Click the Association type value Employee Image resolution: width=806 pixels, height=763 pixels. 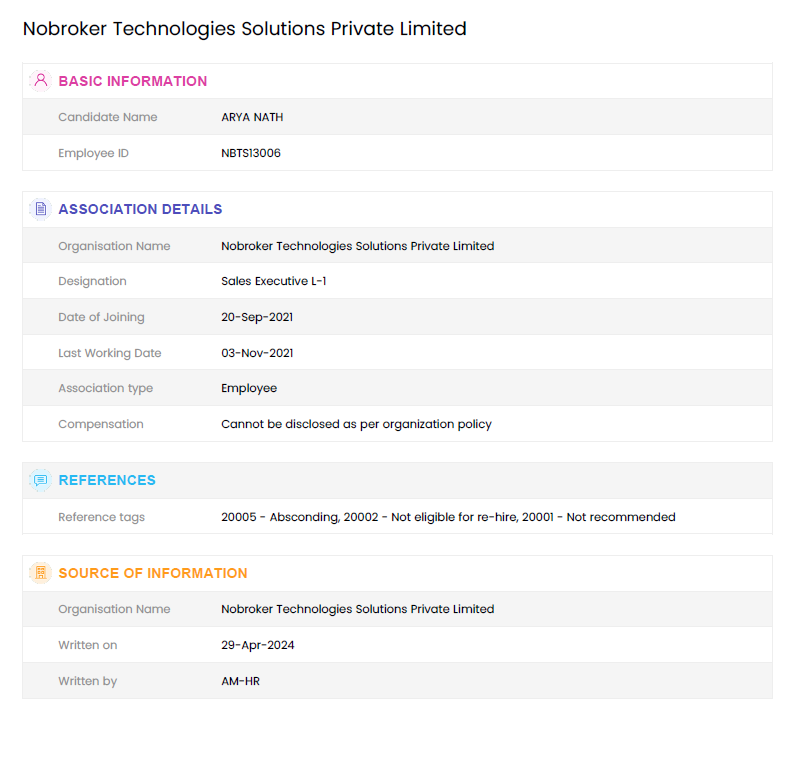coord(249,388)
